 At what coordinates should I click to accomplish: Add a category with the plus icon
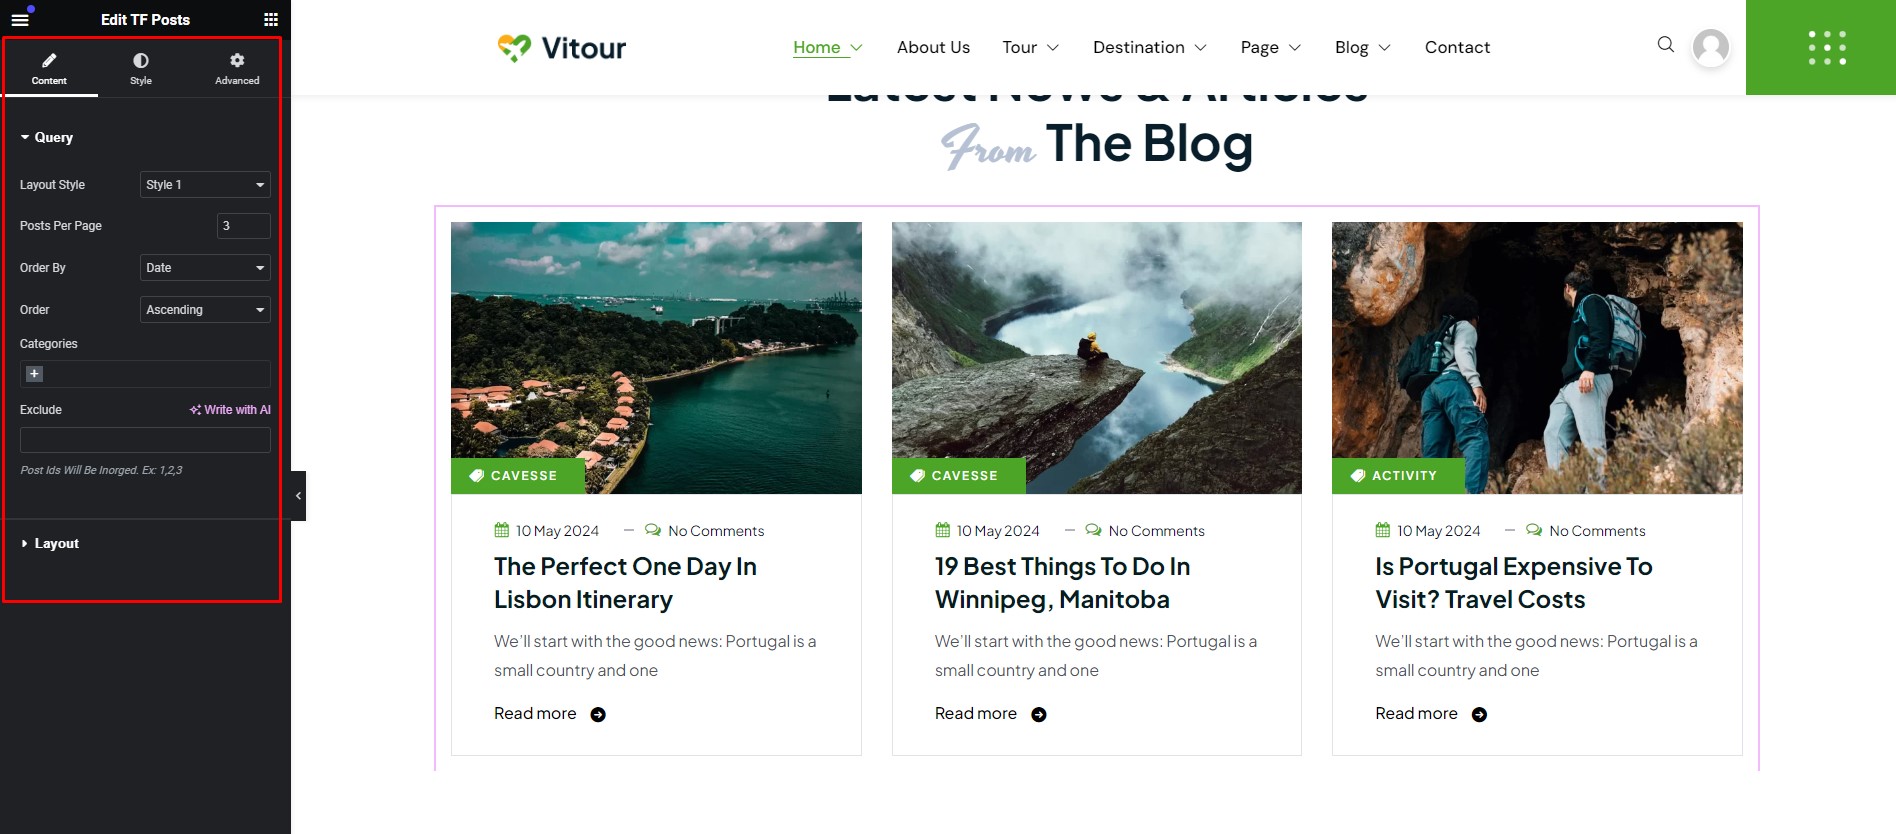click(34, 374)
